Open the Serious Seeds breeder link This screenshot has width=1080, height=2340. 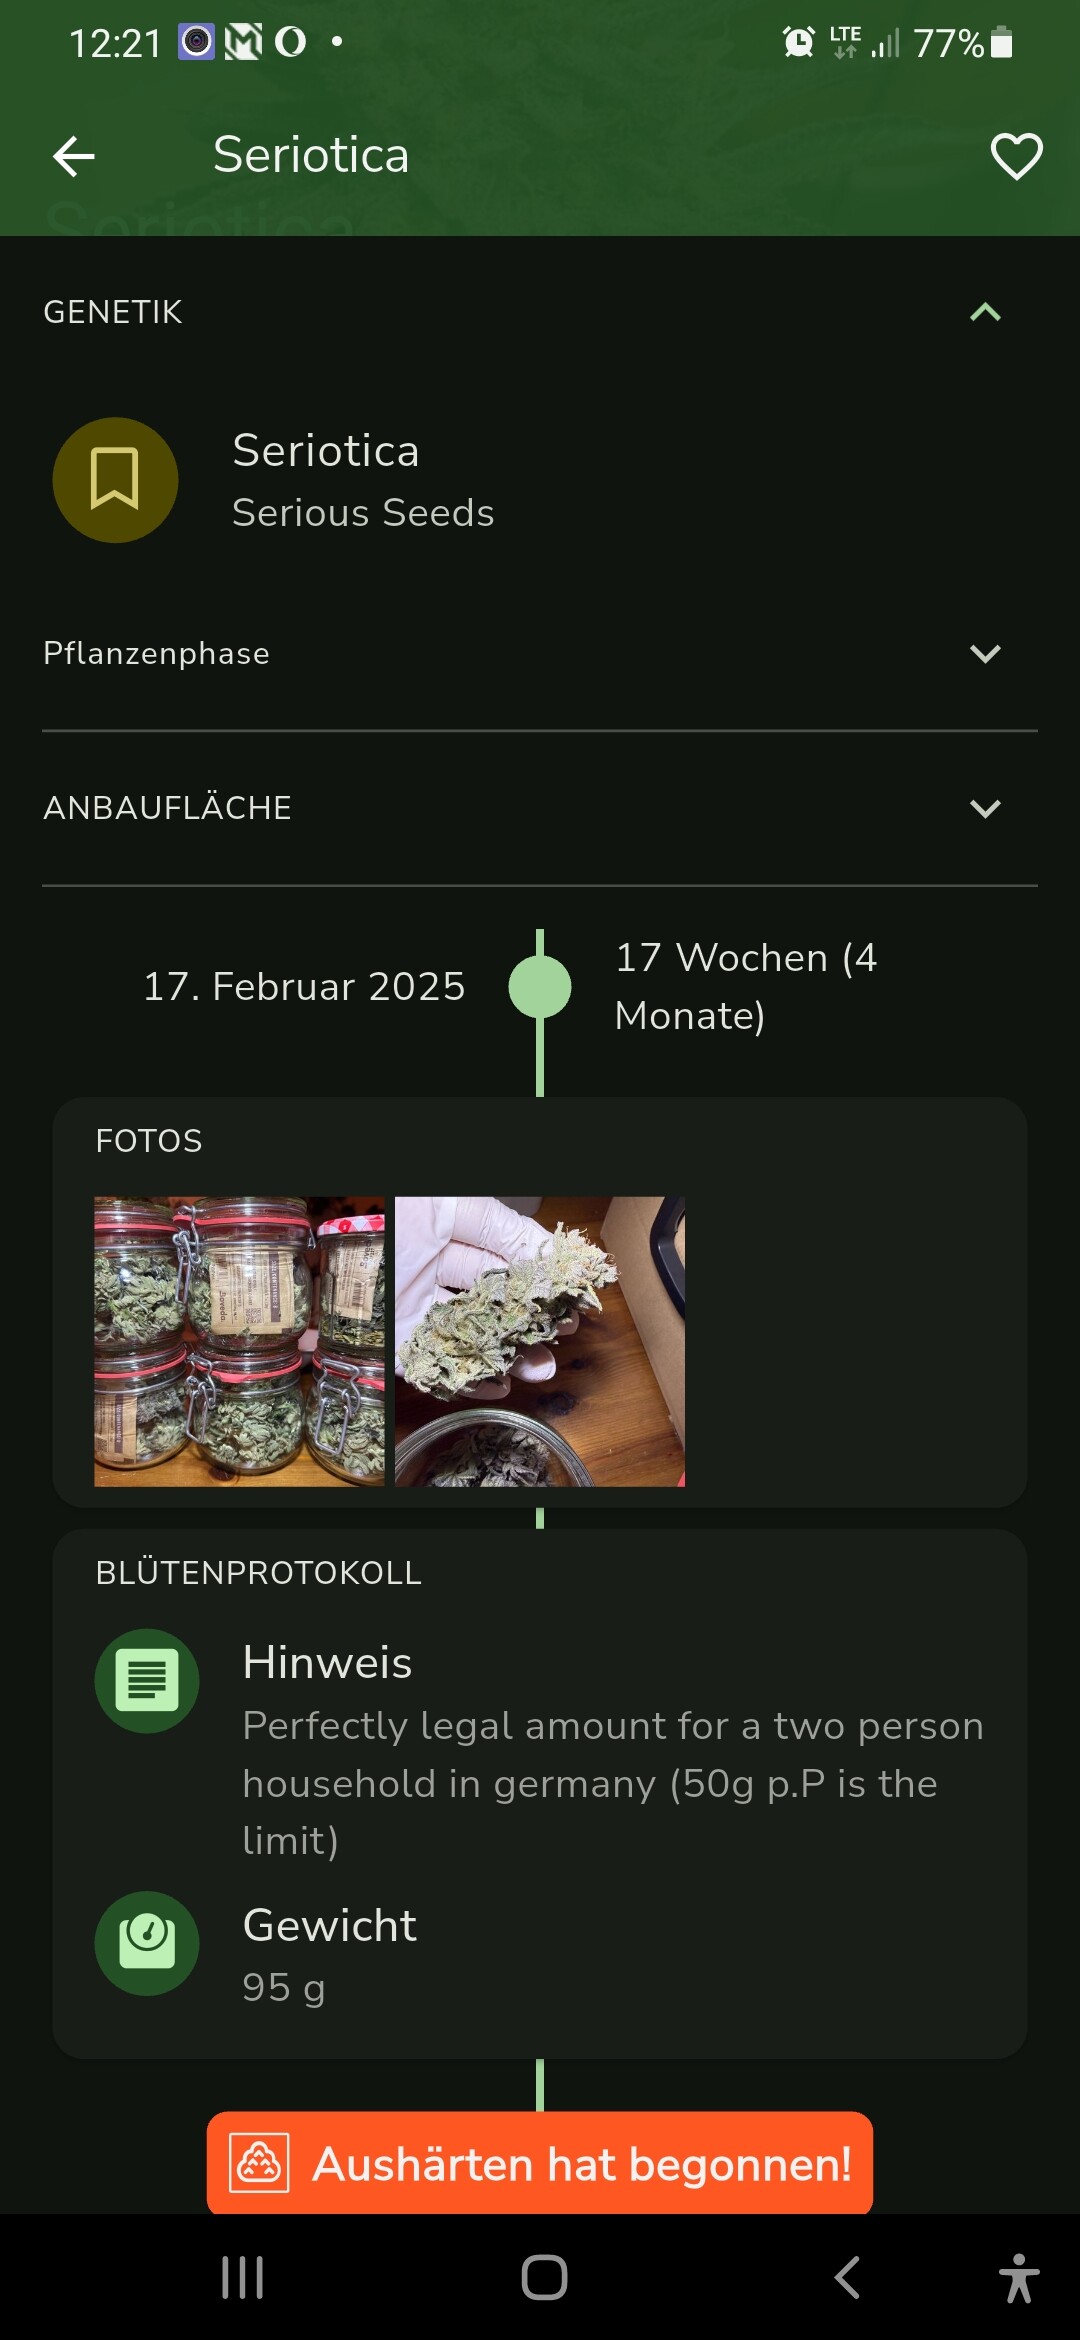pos(363,513)
